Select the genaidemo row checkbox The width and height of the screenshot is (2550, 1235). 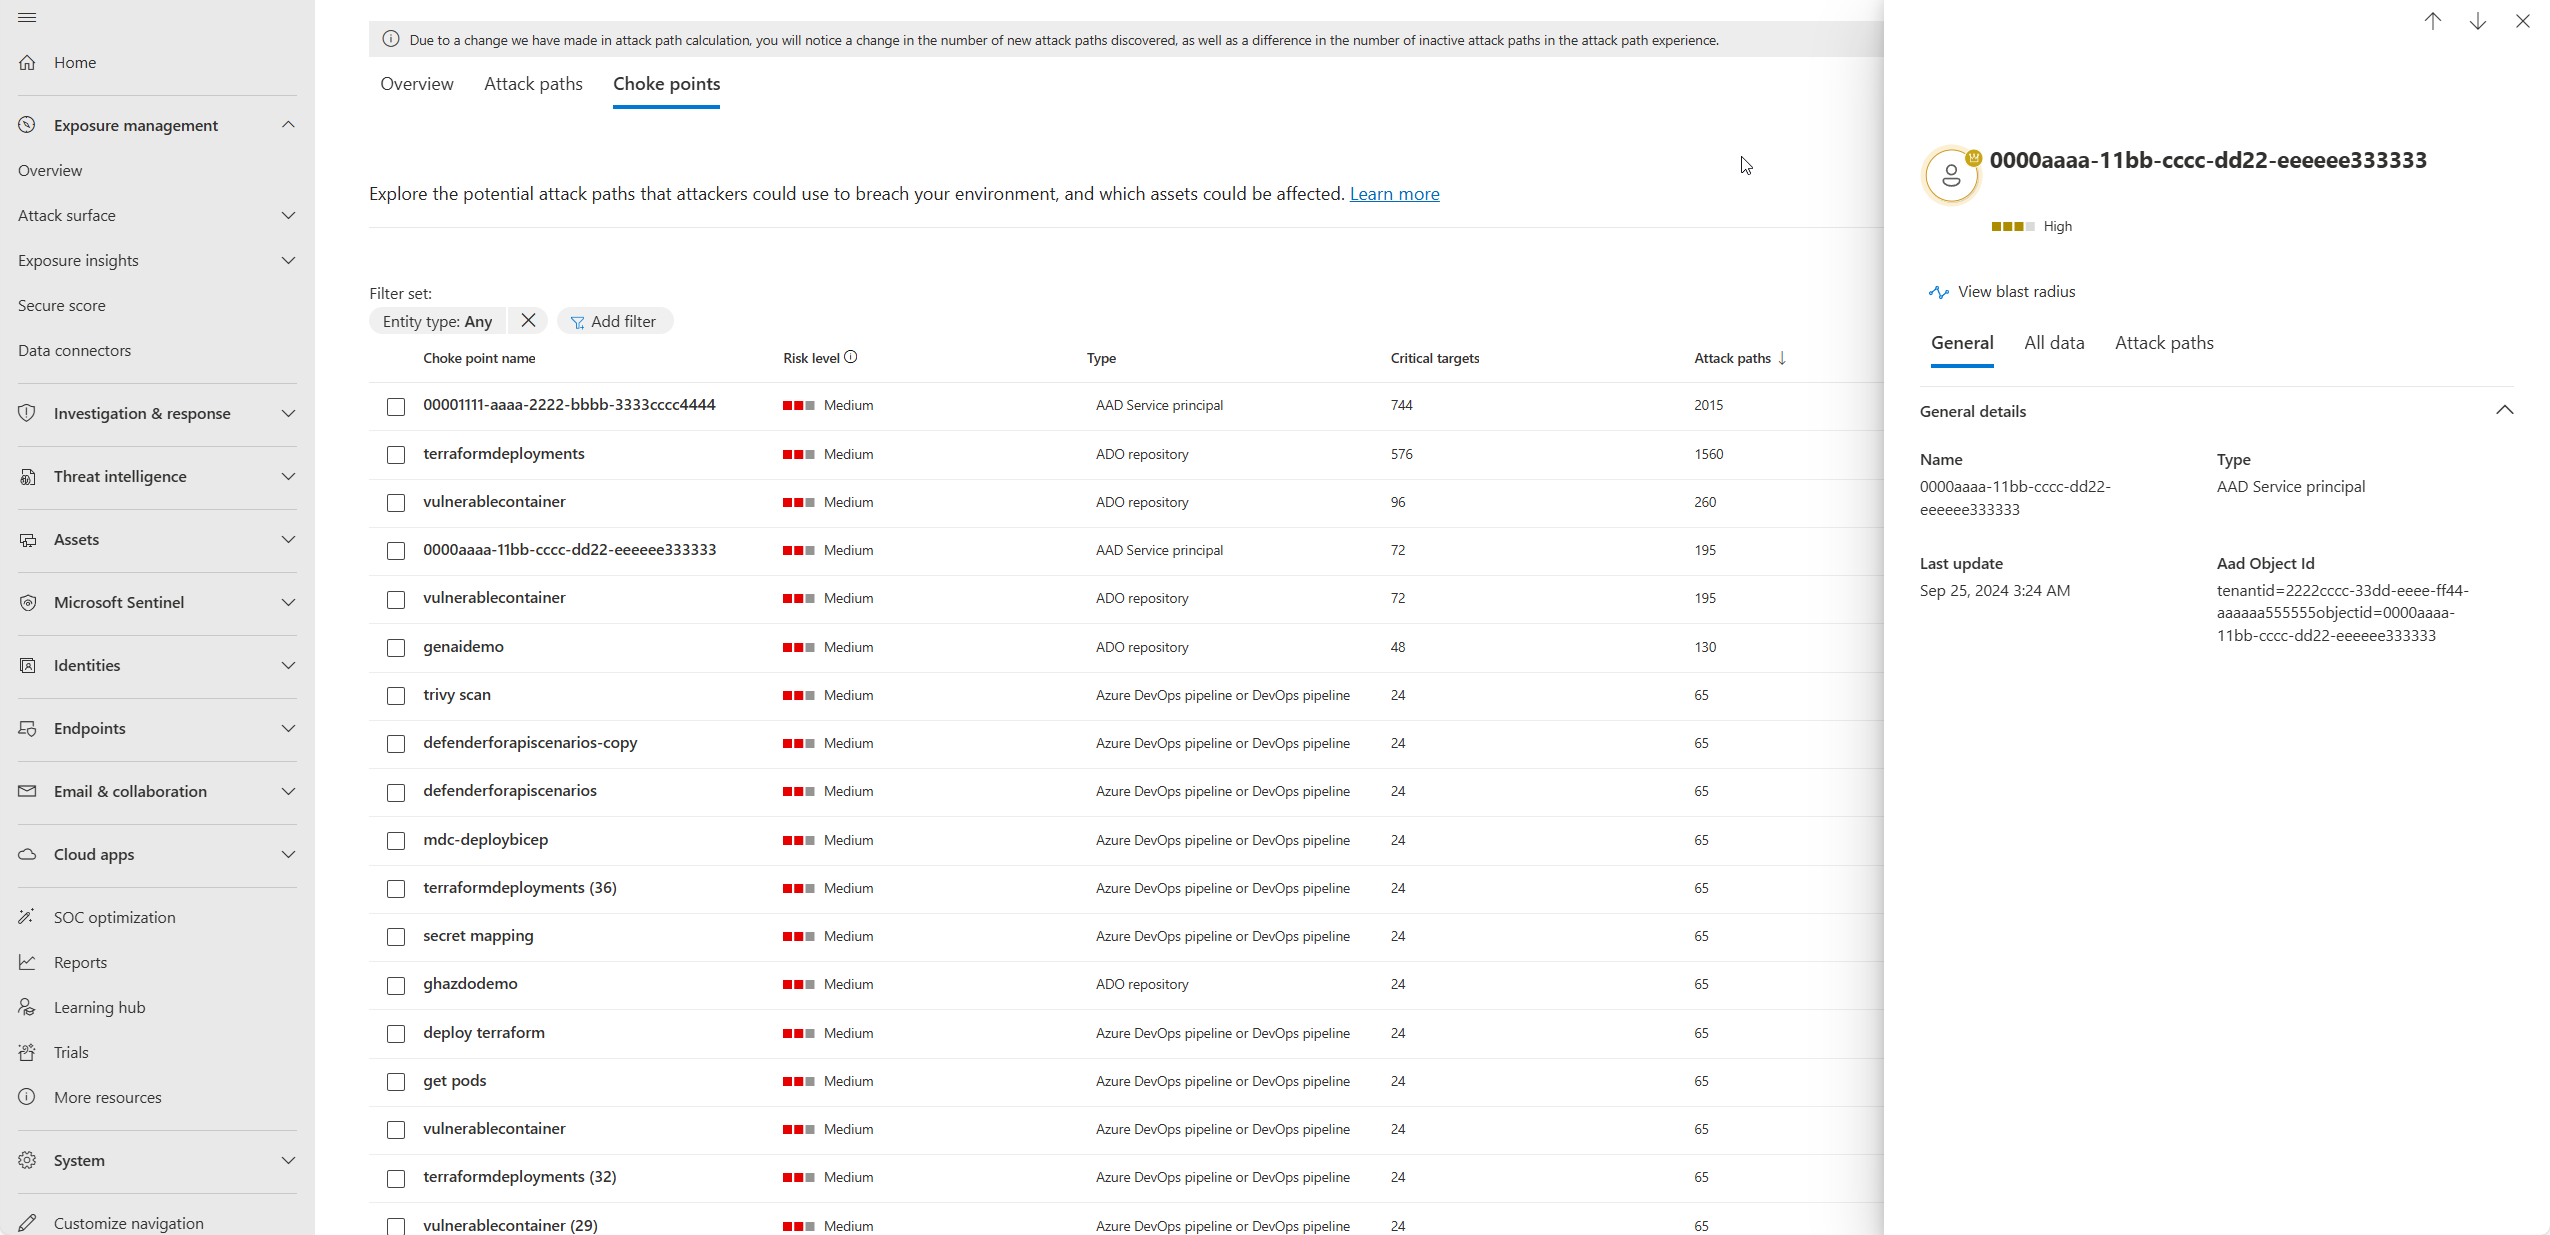(x=396, y=648)
